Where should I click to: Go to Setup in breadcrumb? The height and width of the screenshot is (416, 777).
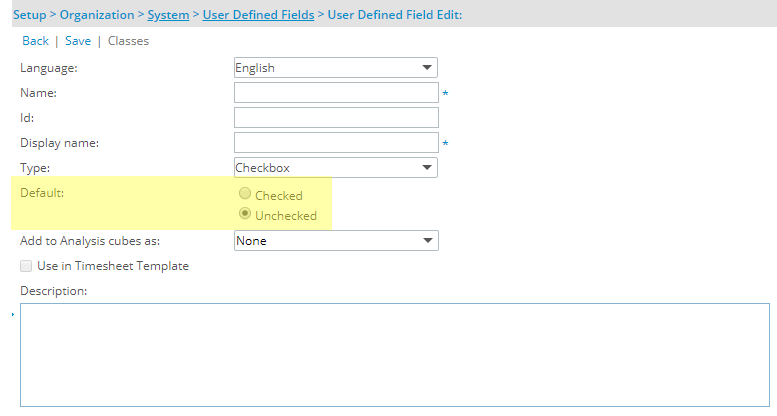click(30, 15)
